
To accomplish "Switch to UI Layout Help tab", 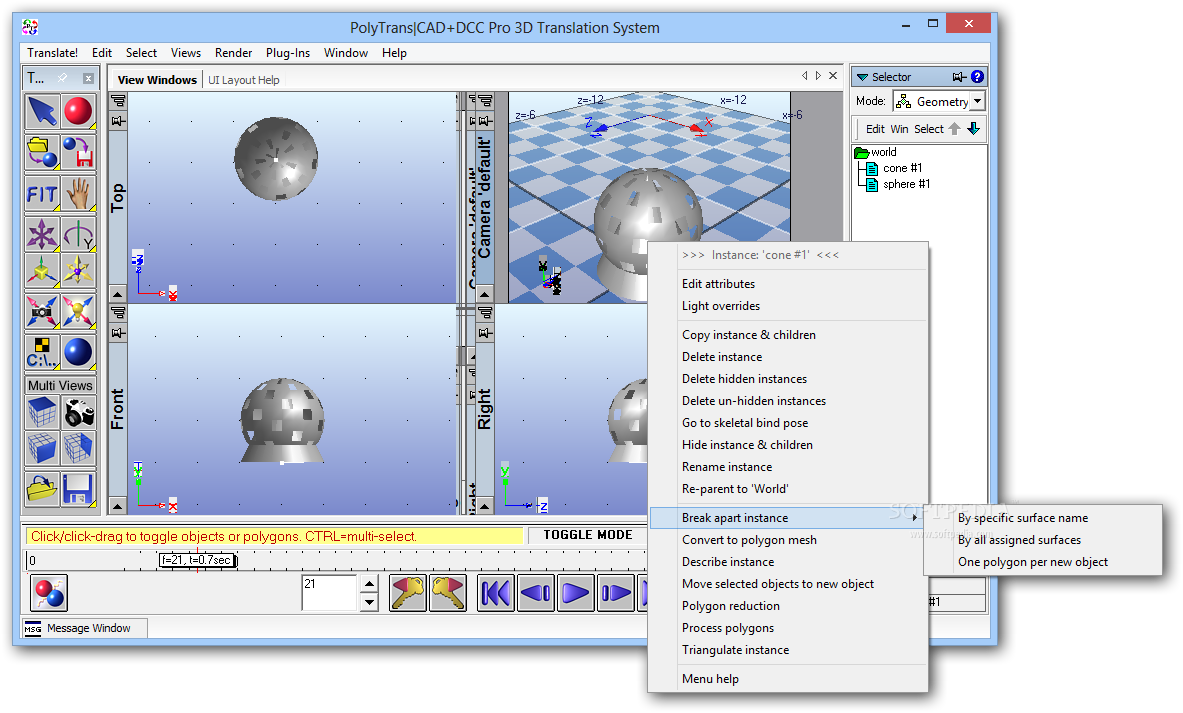I will pos(244,80).
